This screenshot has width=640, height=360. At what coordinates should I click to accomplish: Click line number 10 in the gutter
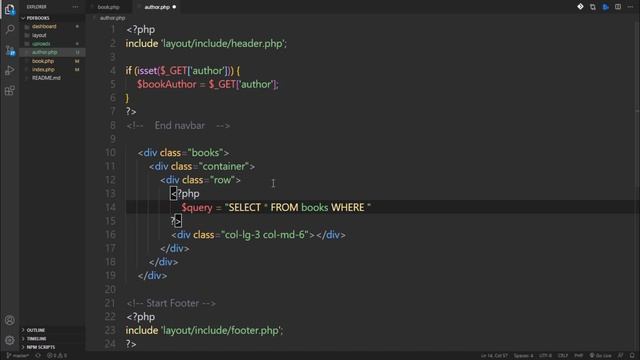[111, 153]
